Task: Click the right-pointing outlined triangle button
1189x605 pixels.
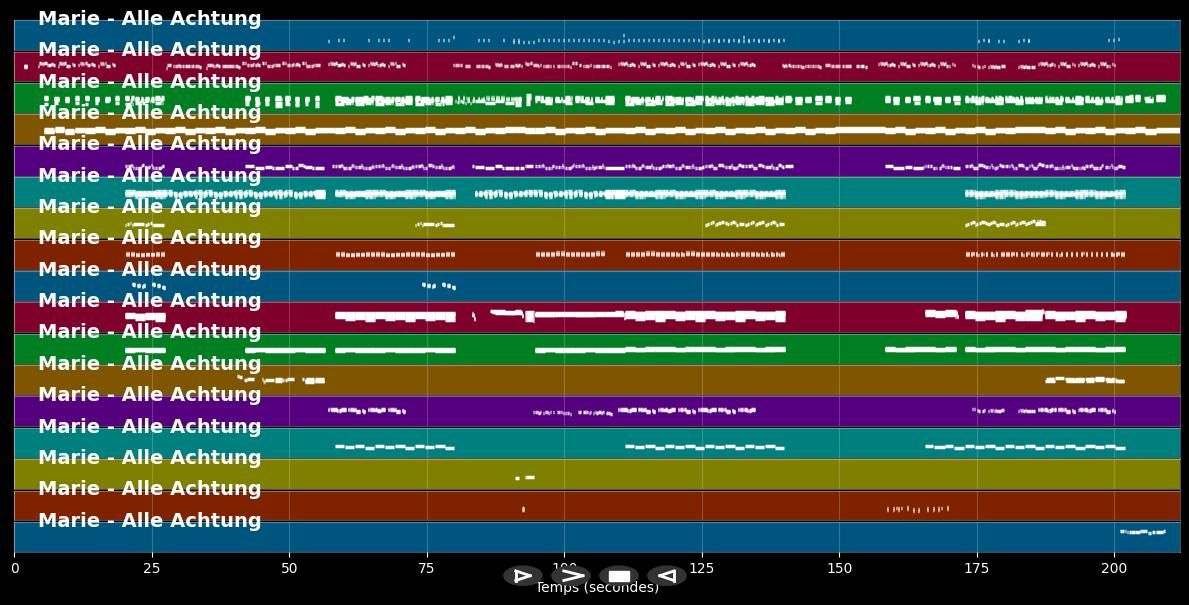Action: (522, 576)
